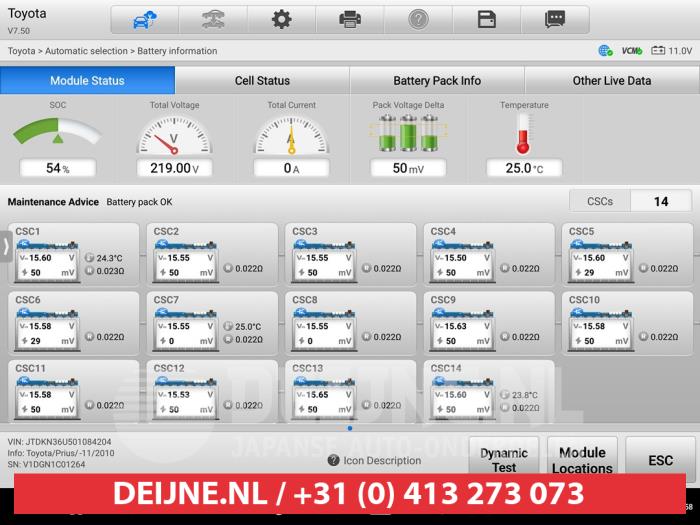Click the VIN JTDKN36U501084204 text
Screen dimensions: 700x525
point(59,442)
